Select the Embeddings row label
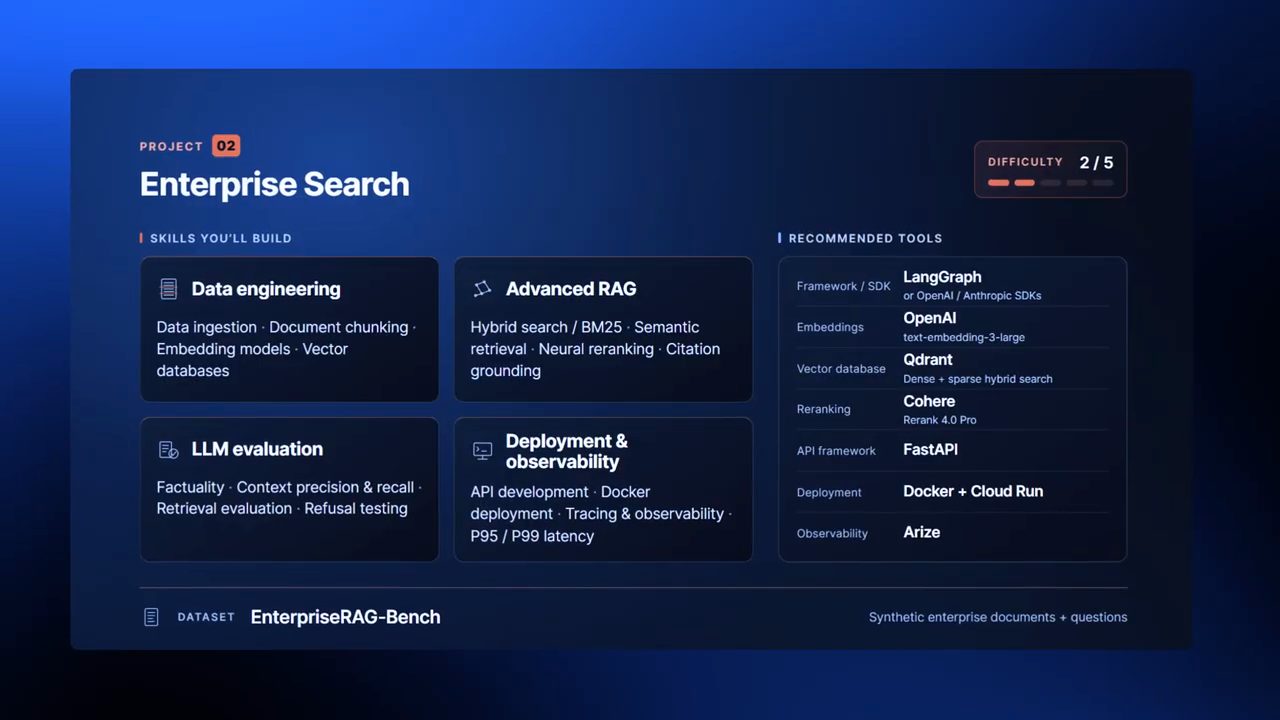This screenshot has height=720, width=1280. coord(830,327)
